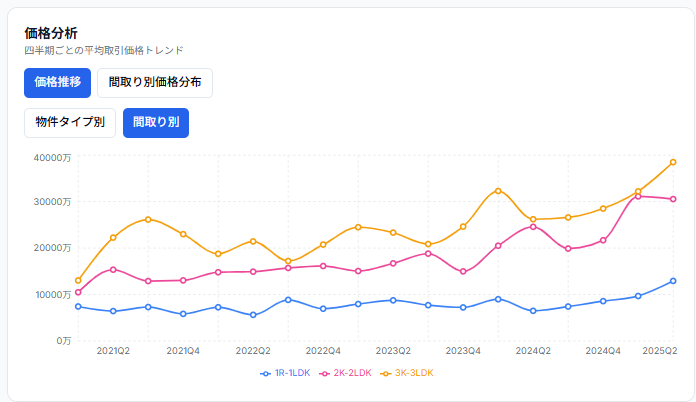Toggle 1R-1LDK series in the legend
This screenshot has height=402, width=696.
(x=286, y=373)
